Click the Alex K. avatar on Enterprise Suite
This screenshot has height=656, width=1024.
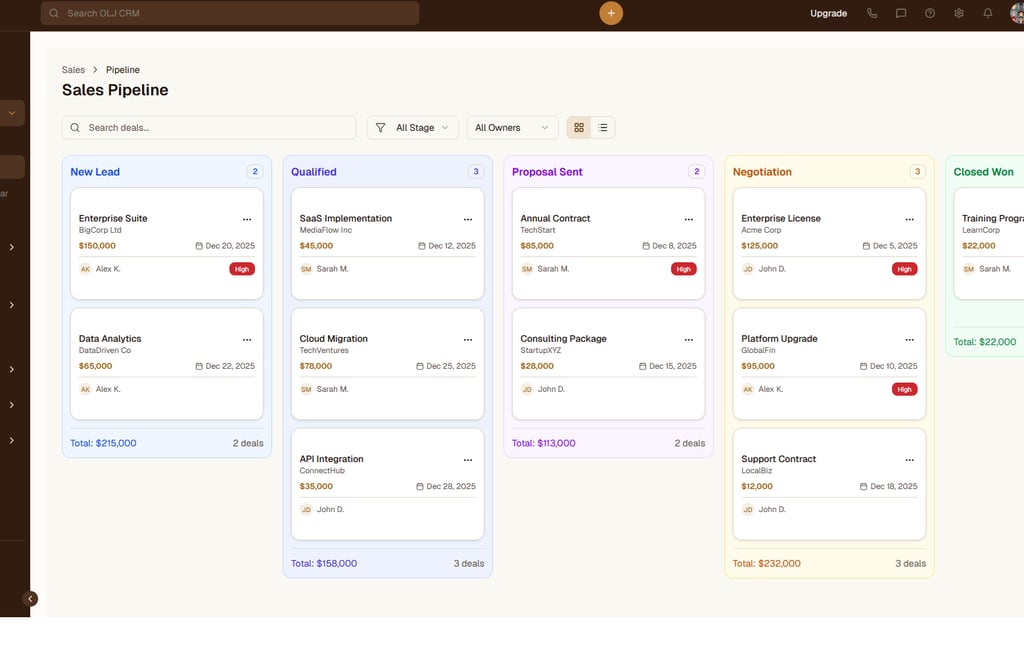86,269
